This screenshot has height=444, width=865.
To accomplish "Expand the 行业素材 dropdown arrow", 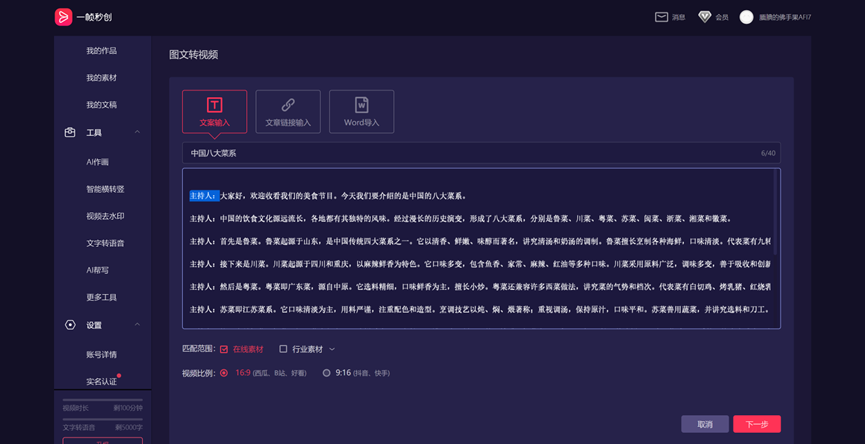I will pos(332,349).
